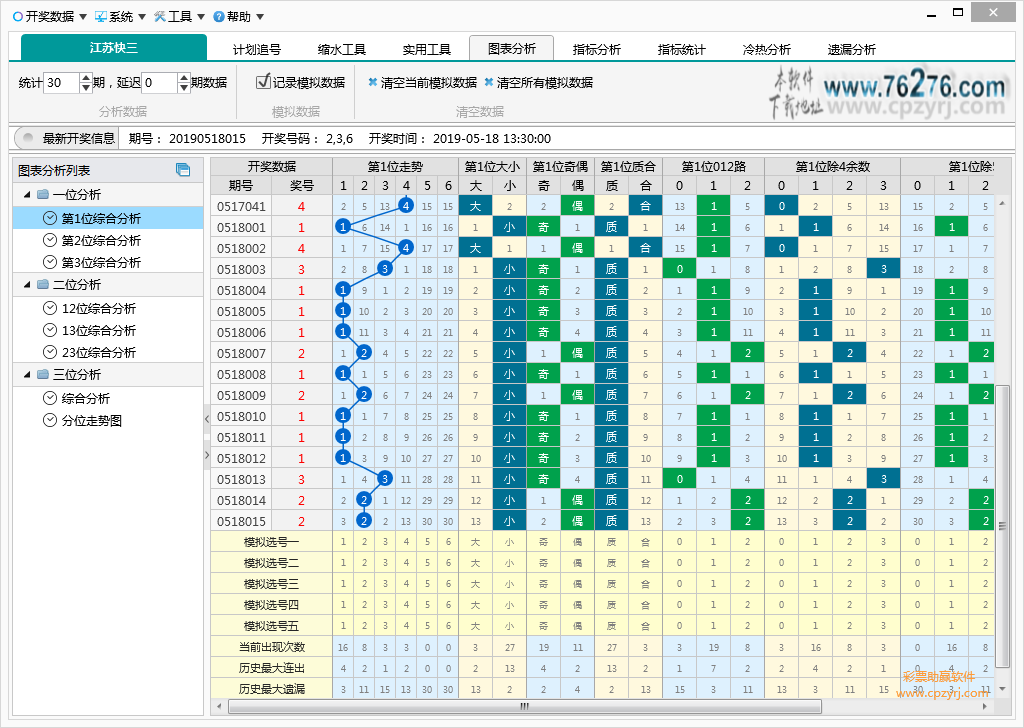This screenshot has height=728, width=1024.
Task: Switch to the 计划追号 tab
Action: [x=257, y=49]
